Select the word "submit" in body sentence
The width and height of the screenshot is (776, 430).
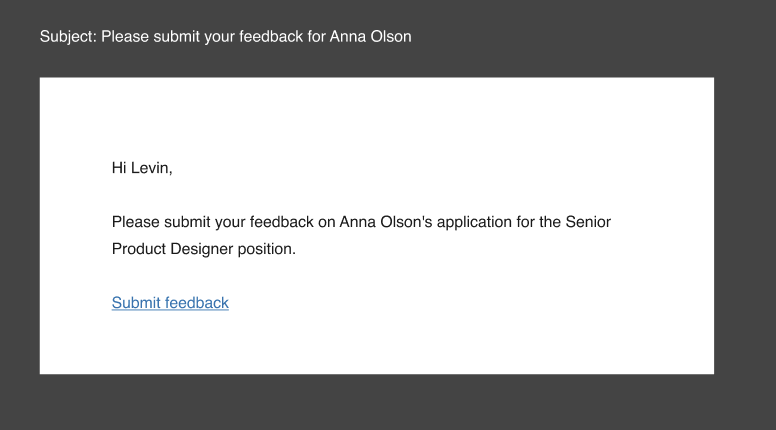pos(187,222)
